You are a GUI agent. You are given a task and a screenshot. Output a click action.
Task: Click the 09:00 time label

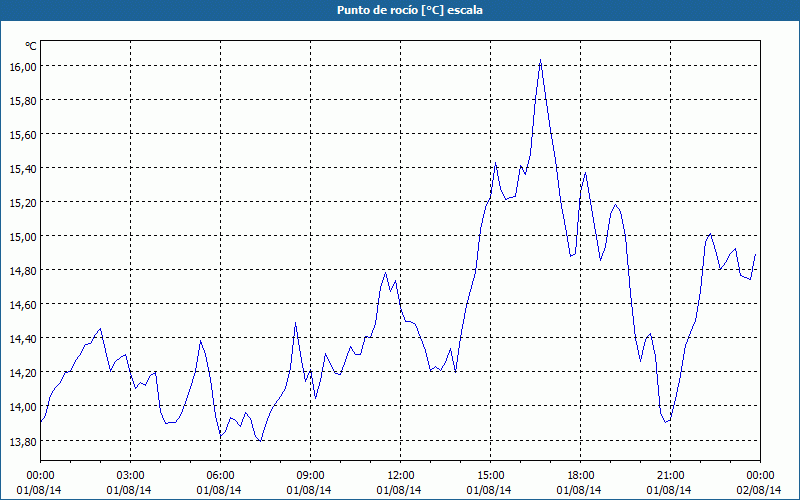310,476
